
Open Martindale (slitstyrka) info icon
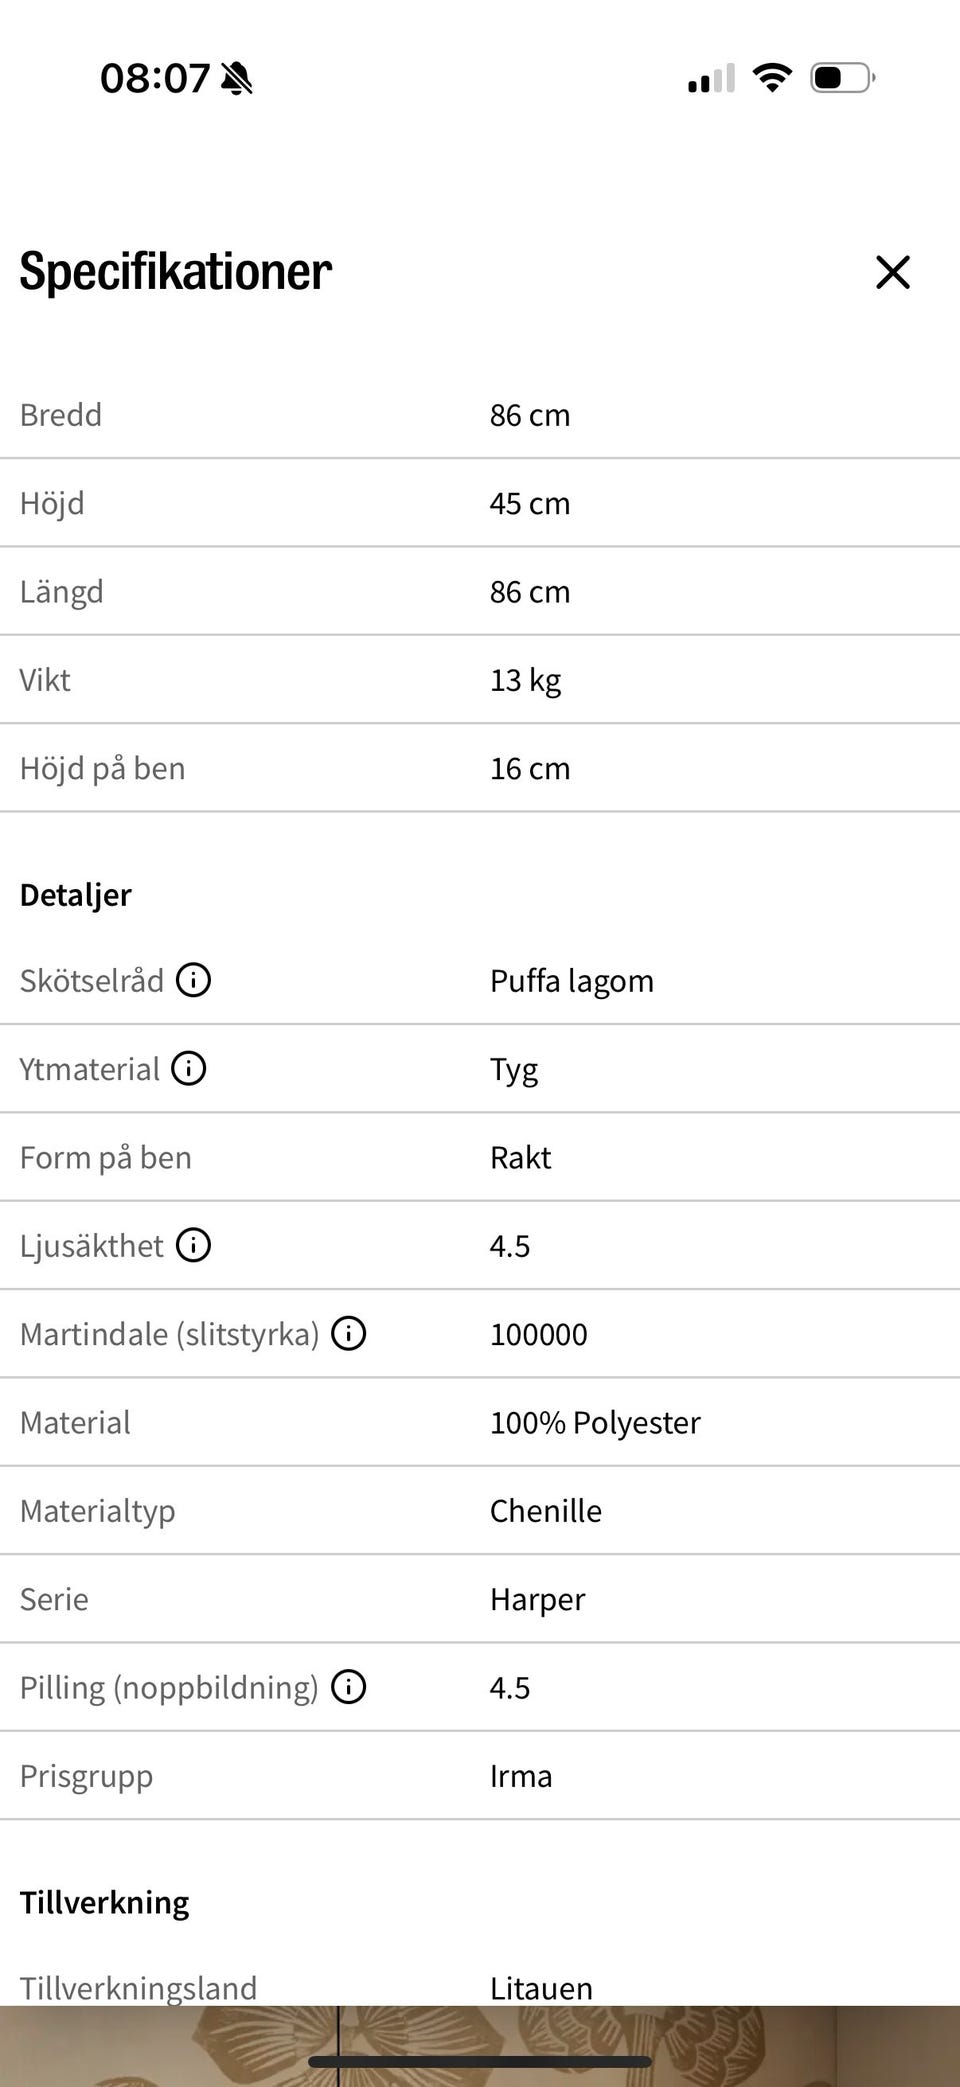click(348, 1333)
